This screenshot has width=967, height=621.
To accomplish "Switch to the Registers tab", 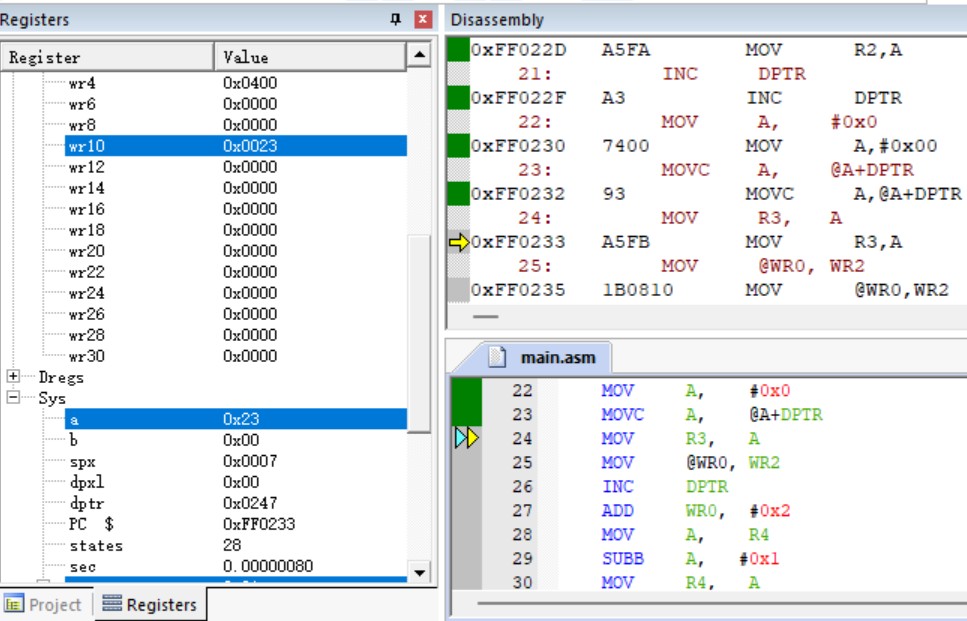I will (x=150, y=604).
